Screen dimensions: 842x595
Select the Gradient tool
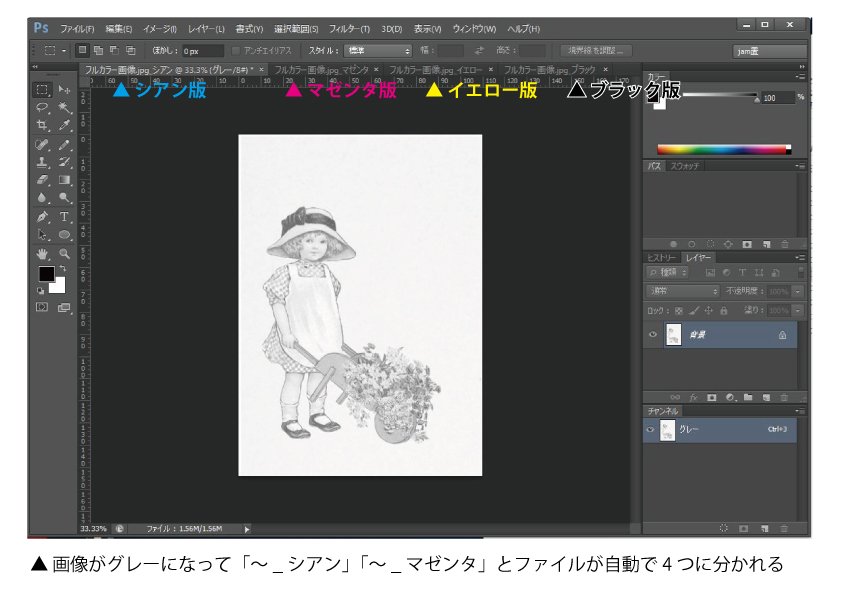click(64, 180)
